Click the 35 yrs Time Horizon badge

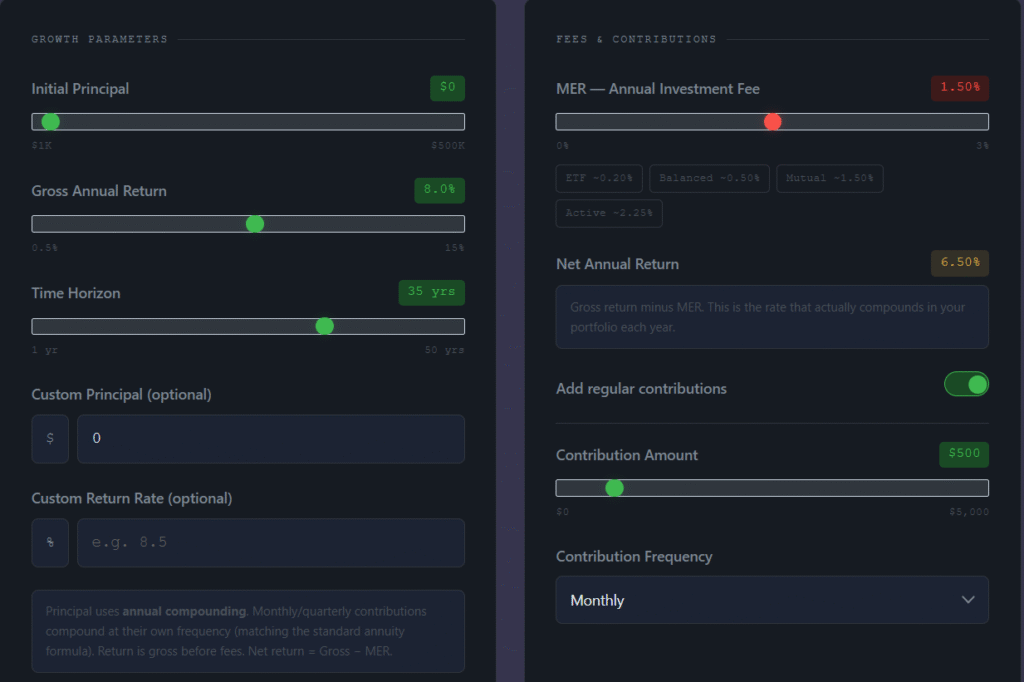[x=431, y=292]
